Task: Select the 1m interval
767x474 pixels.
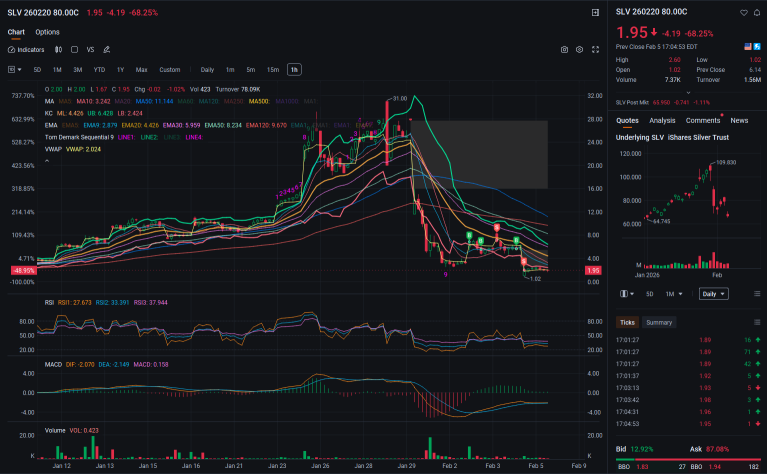Action: [230, 70]
